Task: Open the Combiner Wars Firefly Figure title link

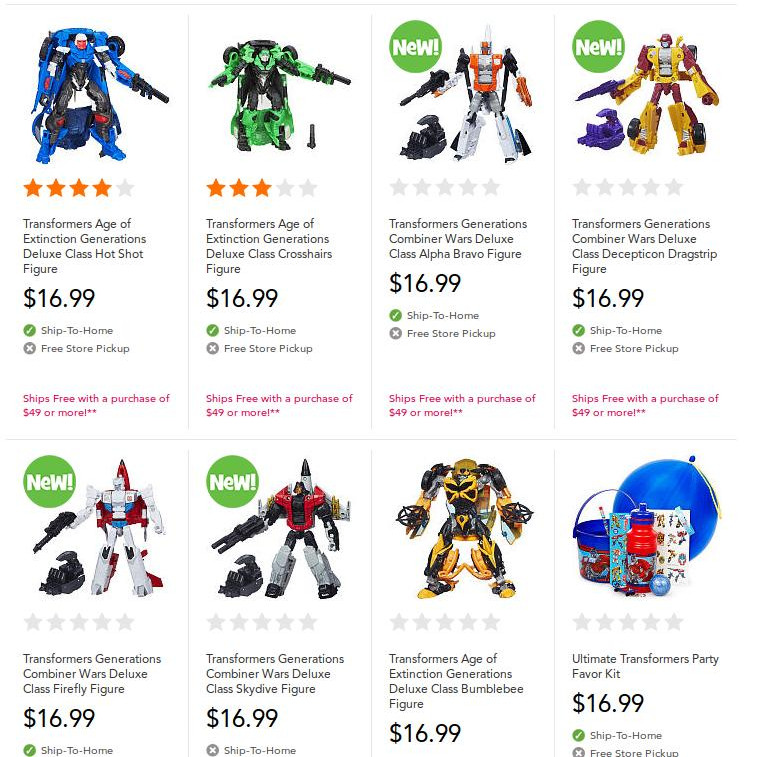Action: click(x=92, y=673)
